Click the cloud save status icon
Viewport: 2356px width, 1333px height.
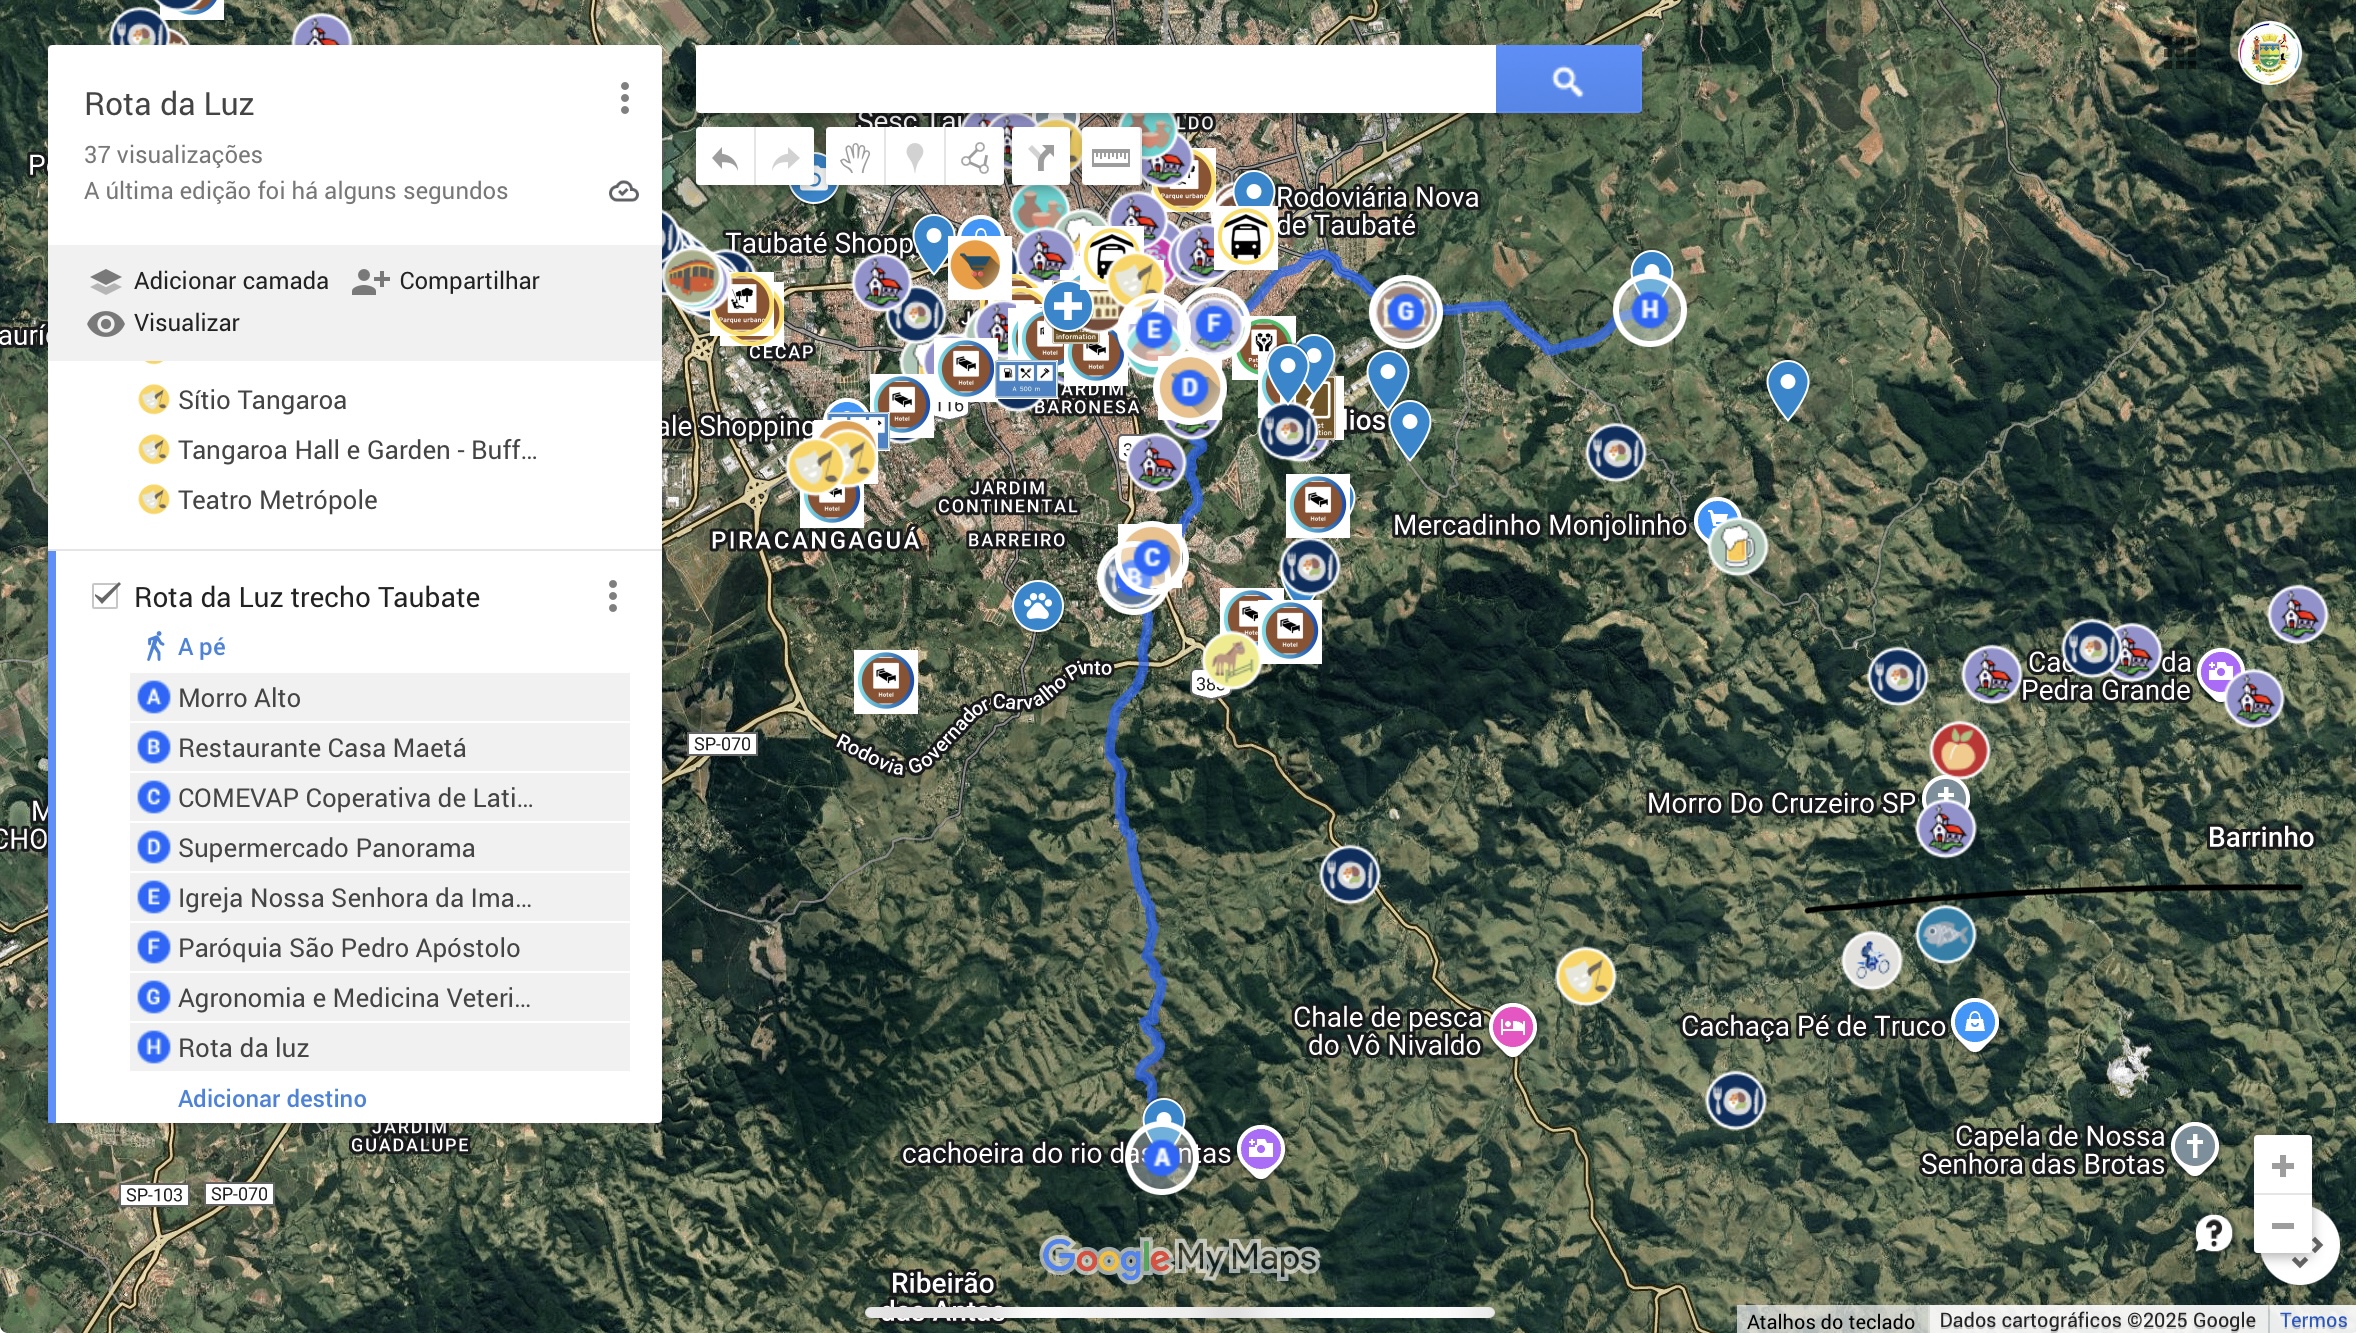(623, 191)
